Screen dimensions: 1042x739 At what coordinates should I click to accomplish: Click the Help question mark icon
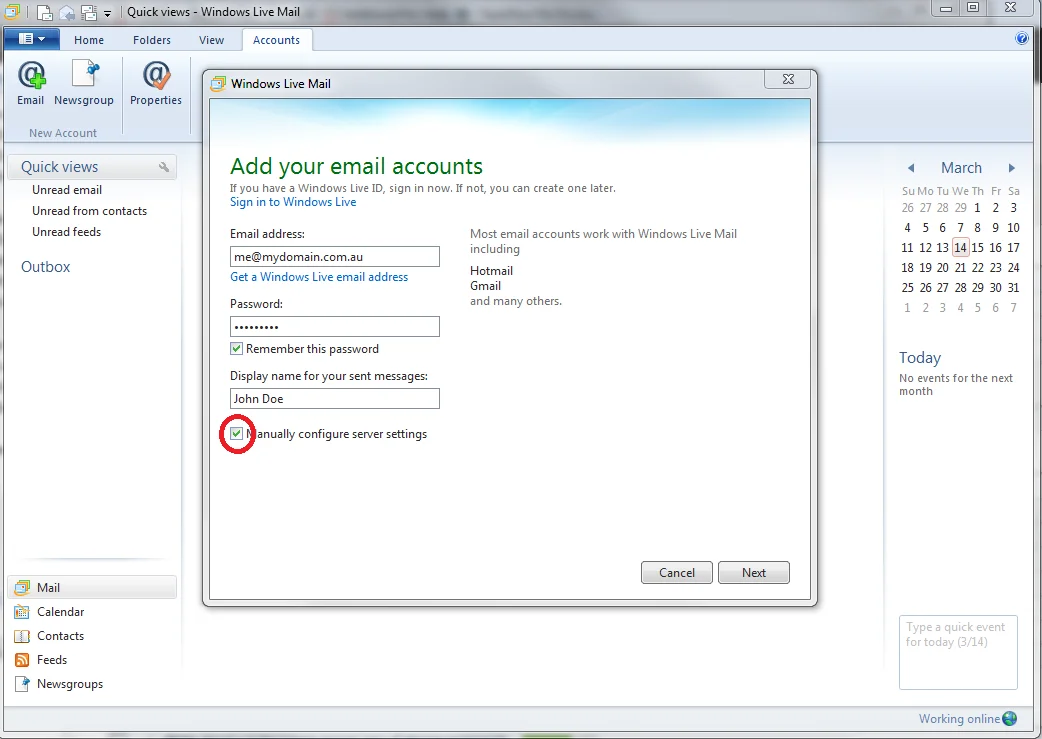pos(1022,39)
